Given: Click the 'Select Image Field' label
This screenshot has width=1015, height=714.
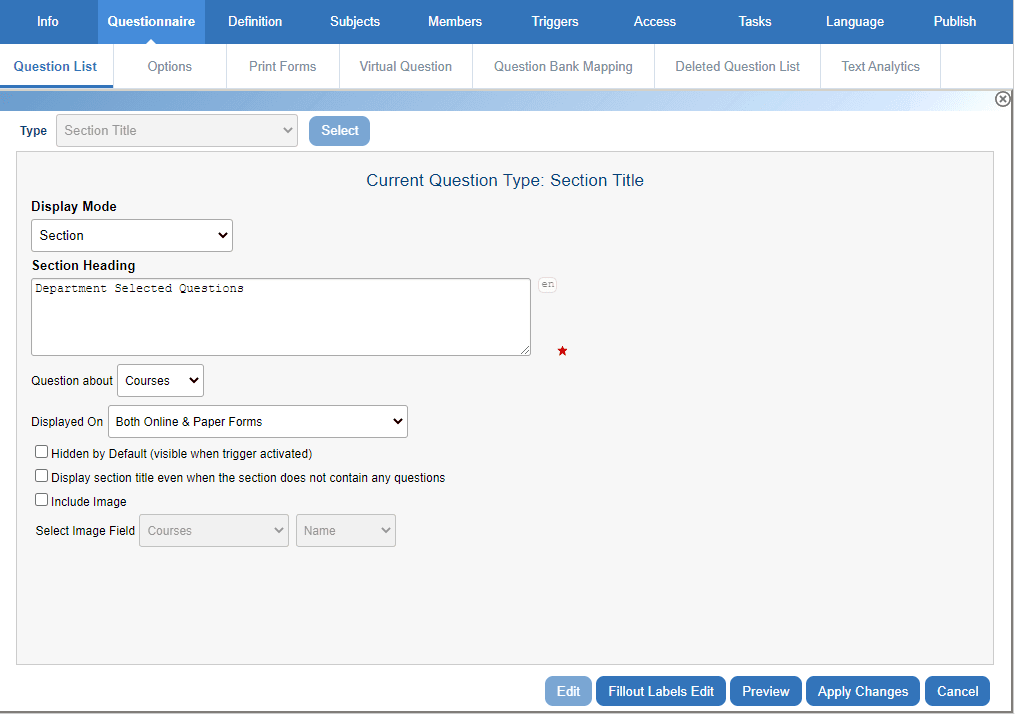Looking at the screenshot, I should point(85,531).
